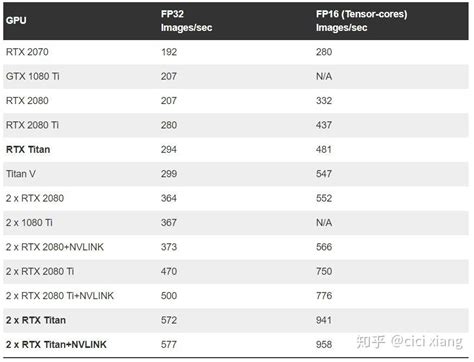The width and height of the screenshot is (474, 362).
Task: Select the GTX 1080 Ti row label
Action: coord(32,76)
